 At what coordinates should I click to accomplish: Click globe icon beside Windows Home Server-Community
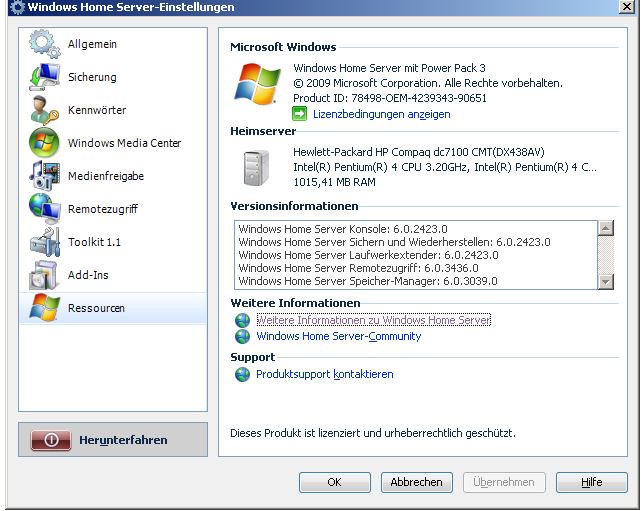(242, 336)
